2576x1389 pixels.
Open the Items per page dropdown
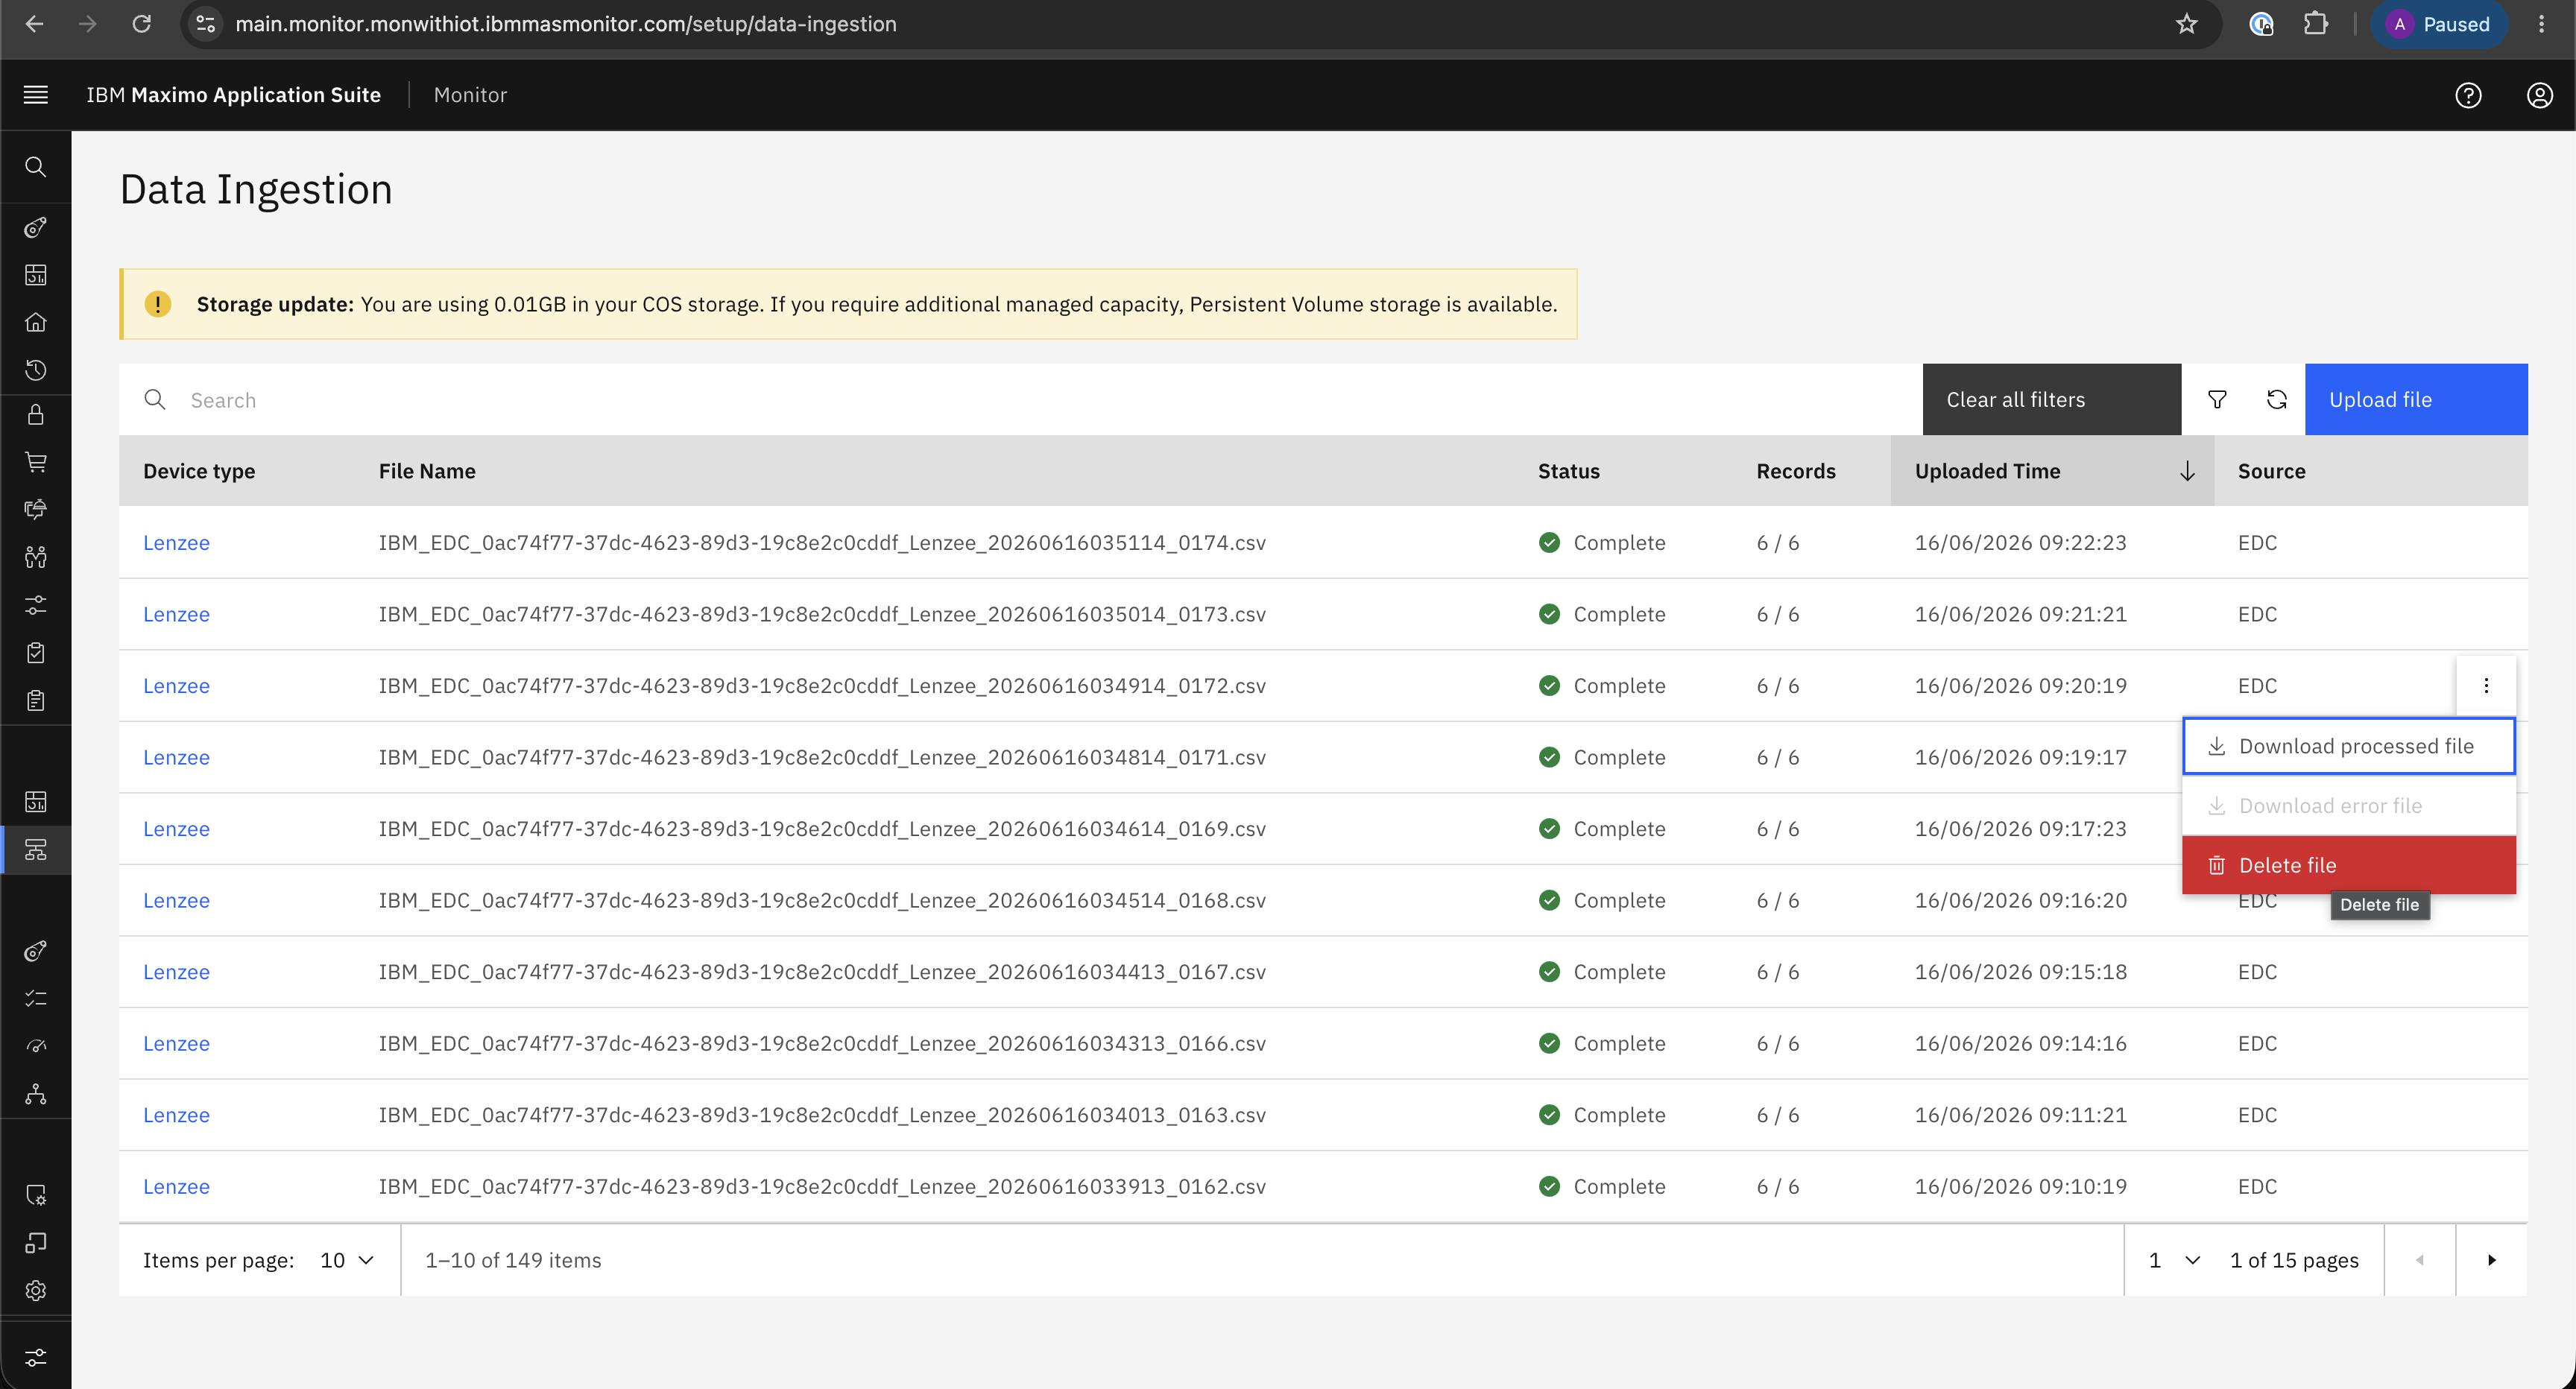346,1260
